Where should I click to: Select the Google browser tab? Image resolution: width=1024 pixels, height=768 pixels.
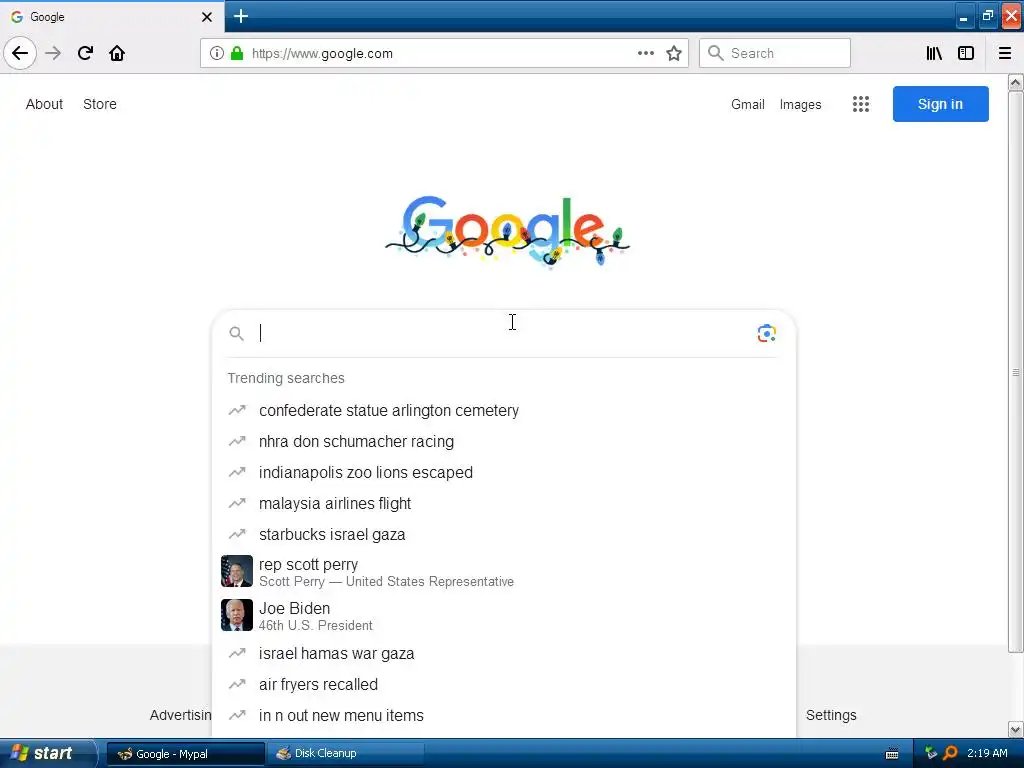coord(111,16)
